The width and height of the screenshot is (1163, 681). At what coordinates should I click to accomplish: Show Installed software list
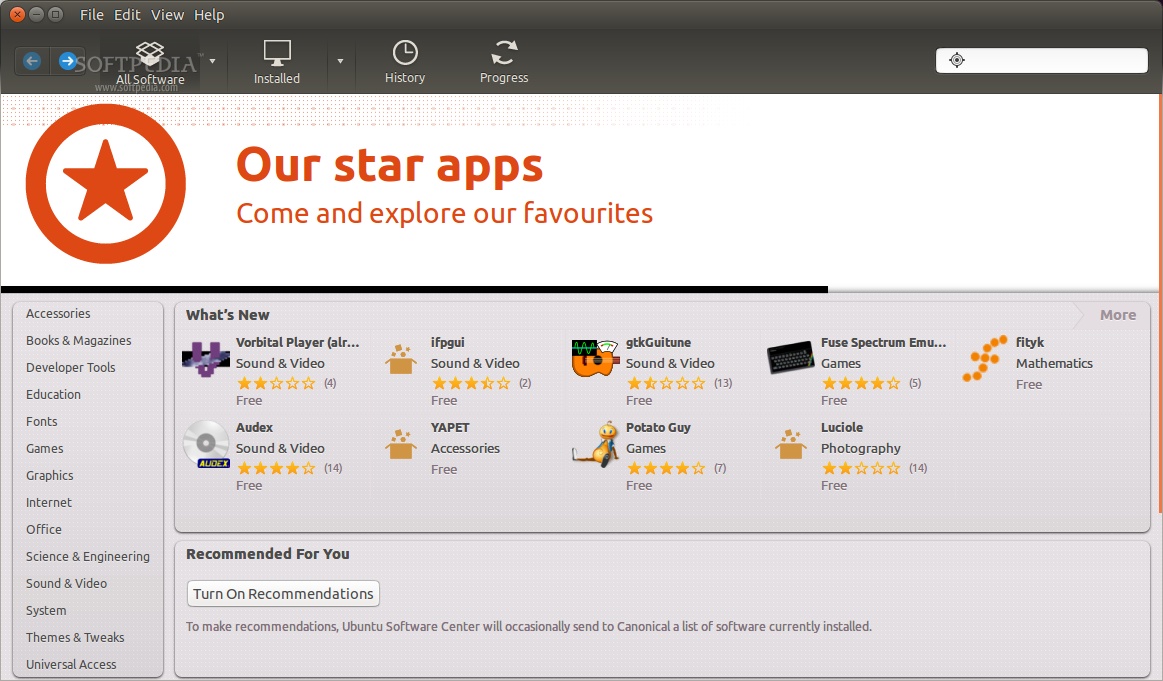pyautogui.click(x=277, y=62)
